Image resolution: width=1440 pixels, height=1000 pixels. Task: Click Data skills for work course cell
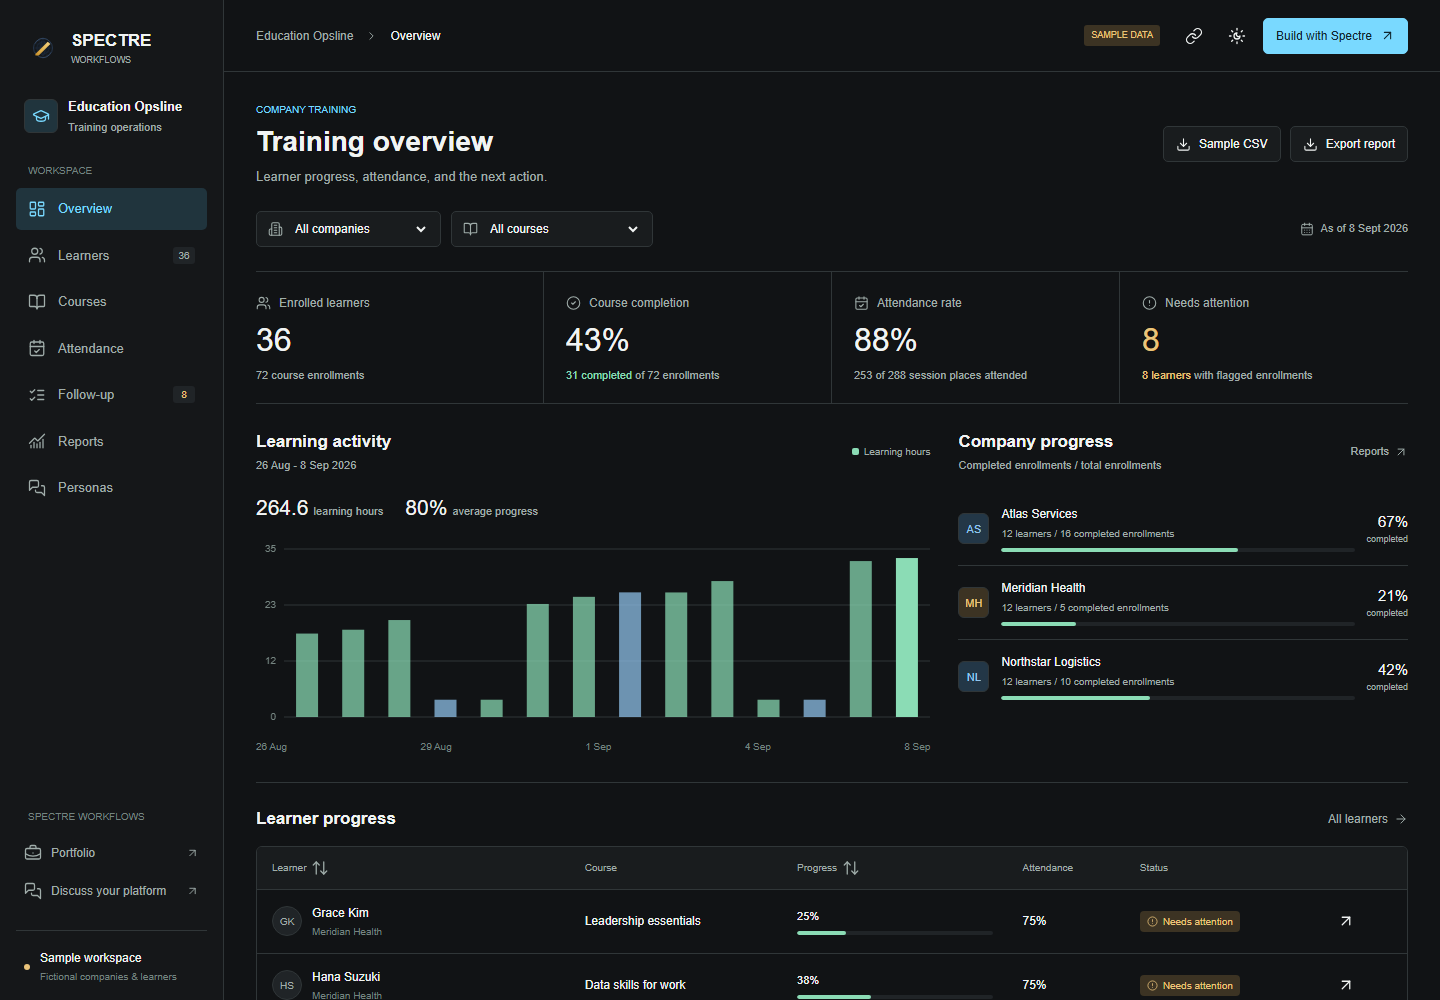635,985
